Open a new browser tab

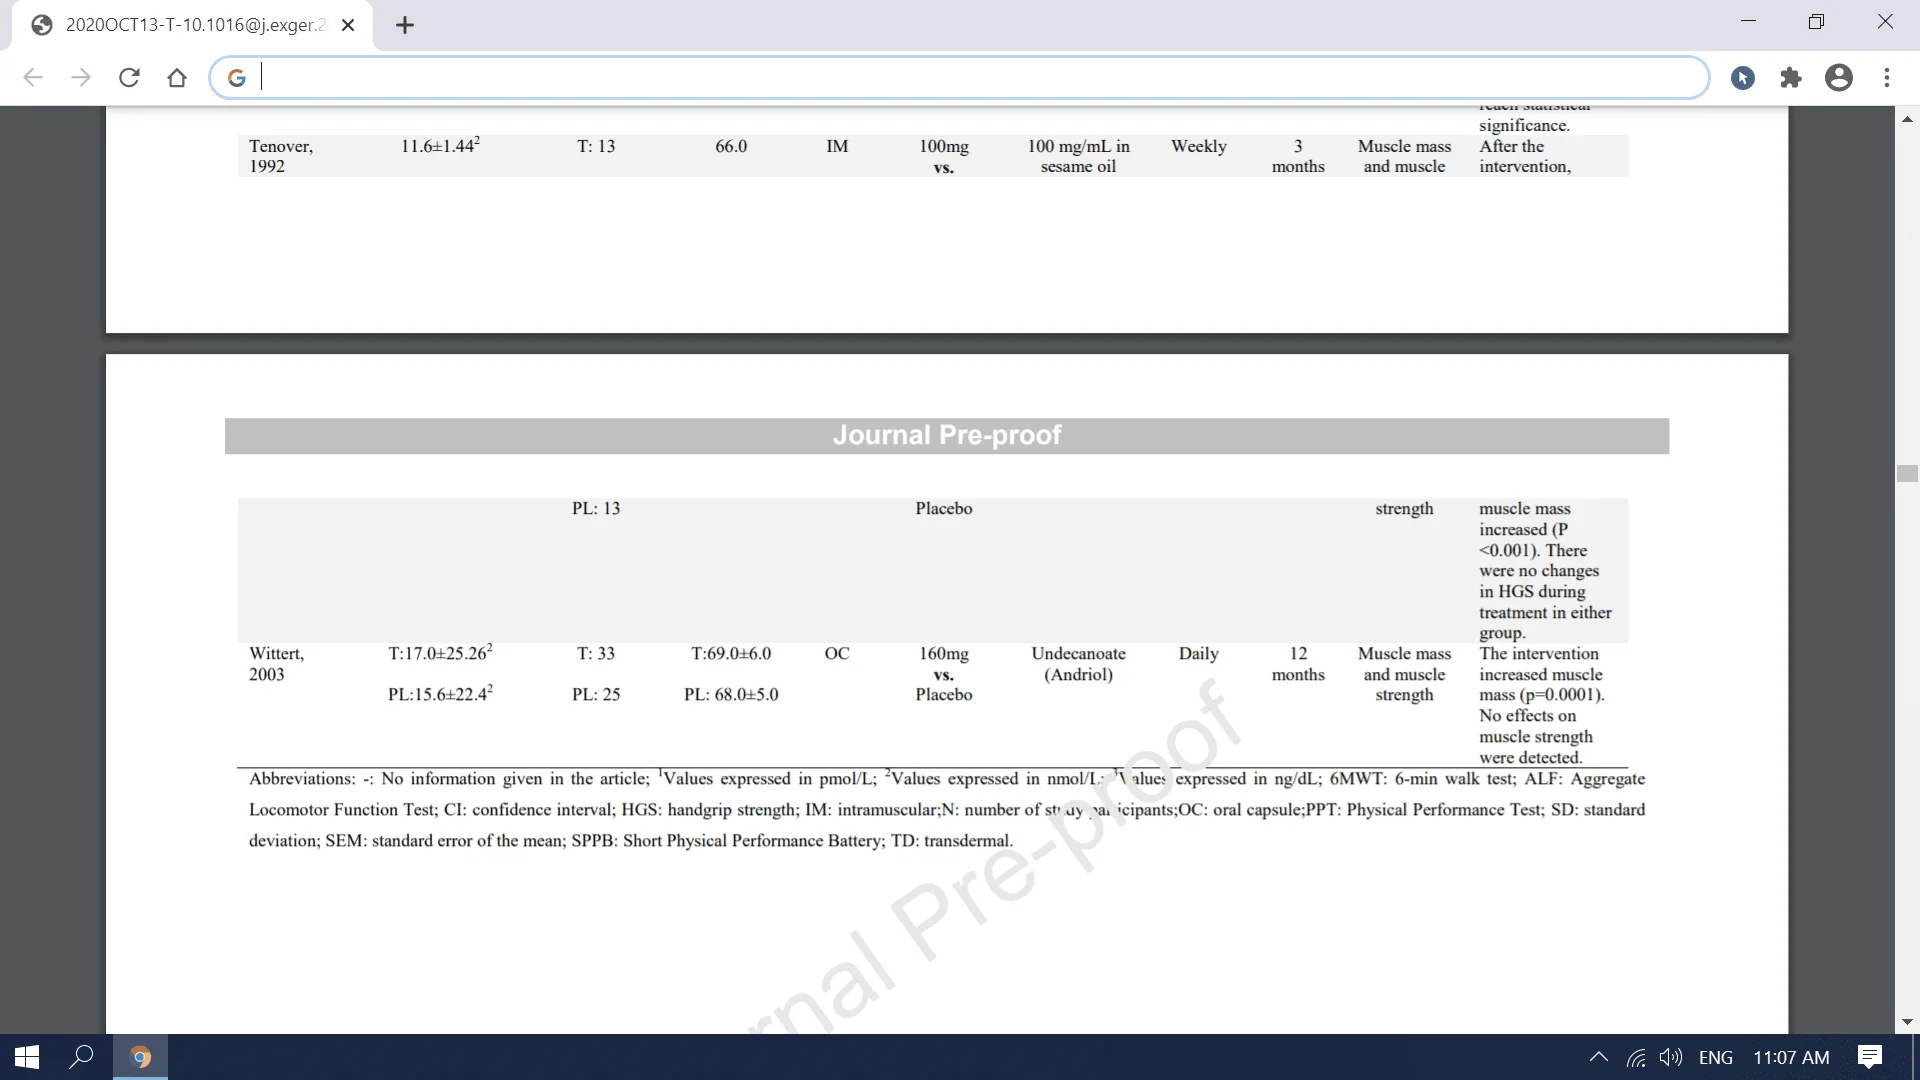pyautogui.click(x=405, y=25)
